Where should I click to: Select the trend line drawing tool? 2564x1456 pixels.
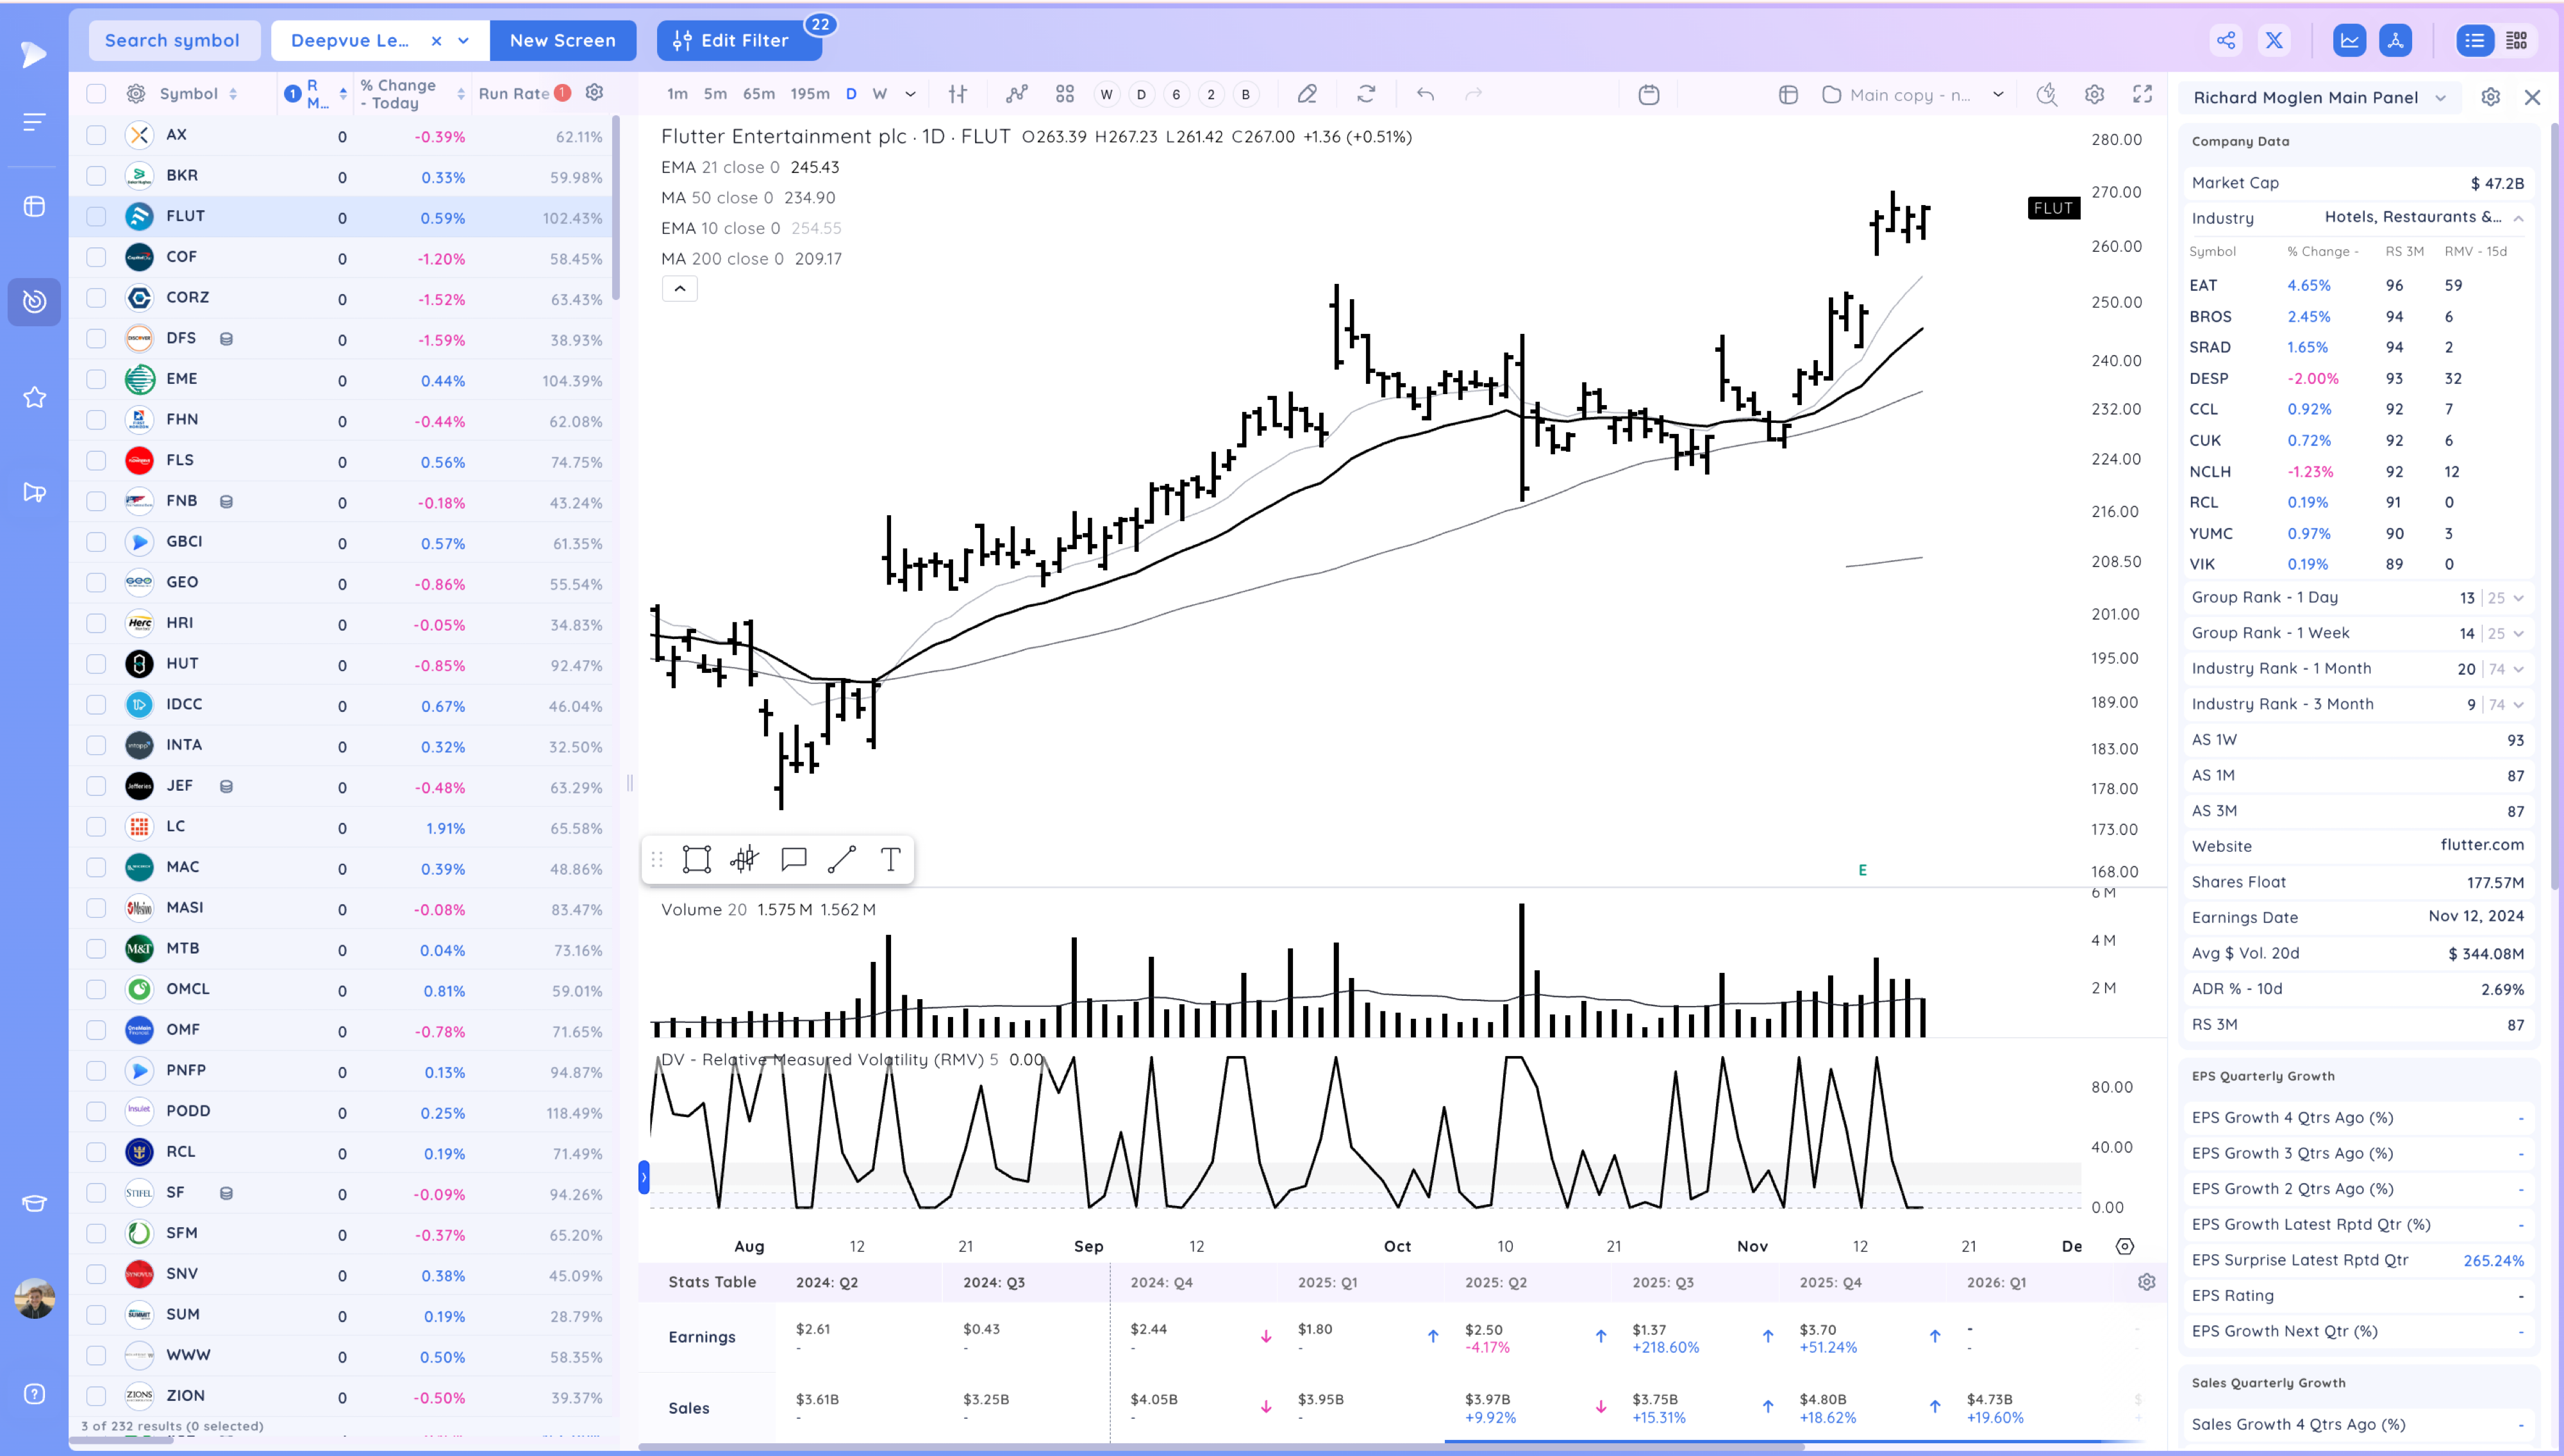[842, 859]
